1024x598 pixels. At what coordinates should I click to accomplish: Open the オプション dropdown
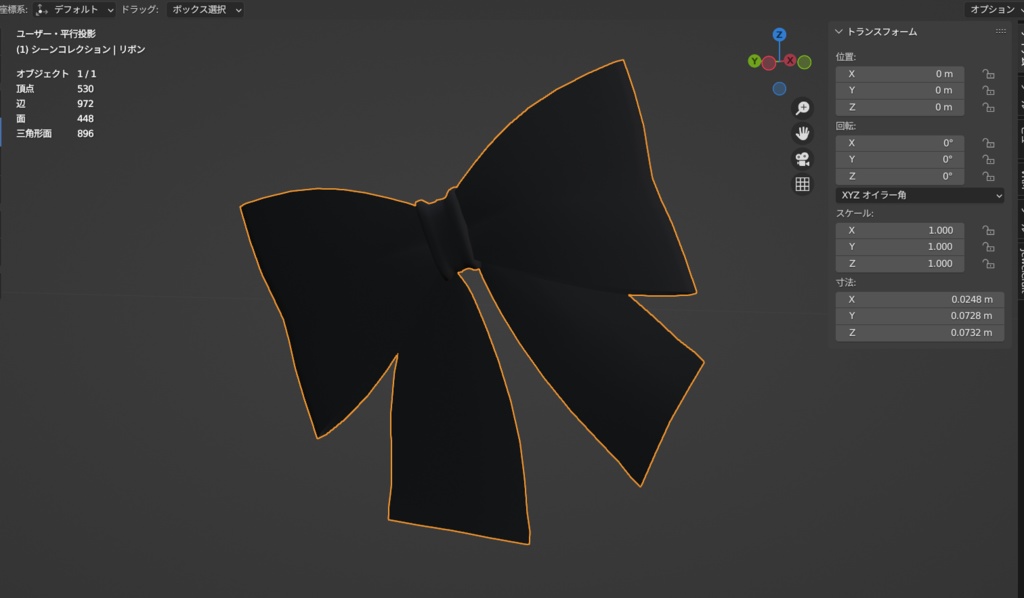tap(994, 9)
